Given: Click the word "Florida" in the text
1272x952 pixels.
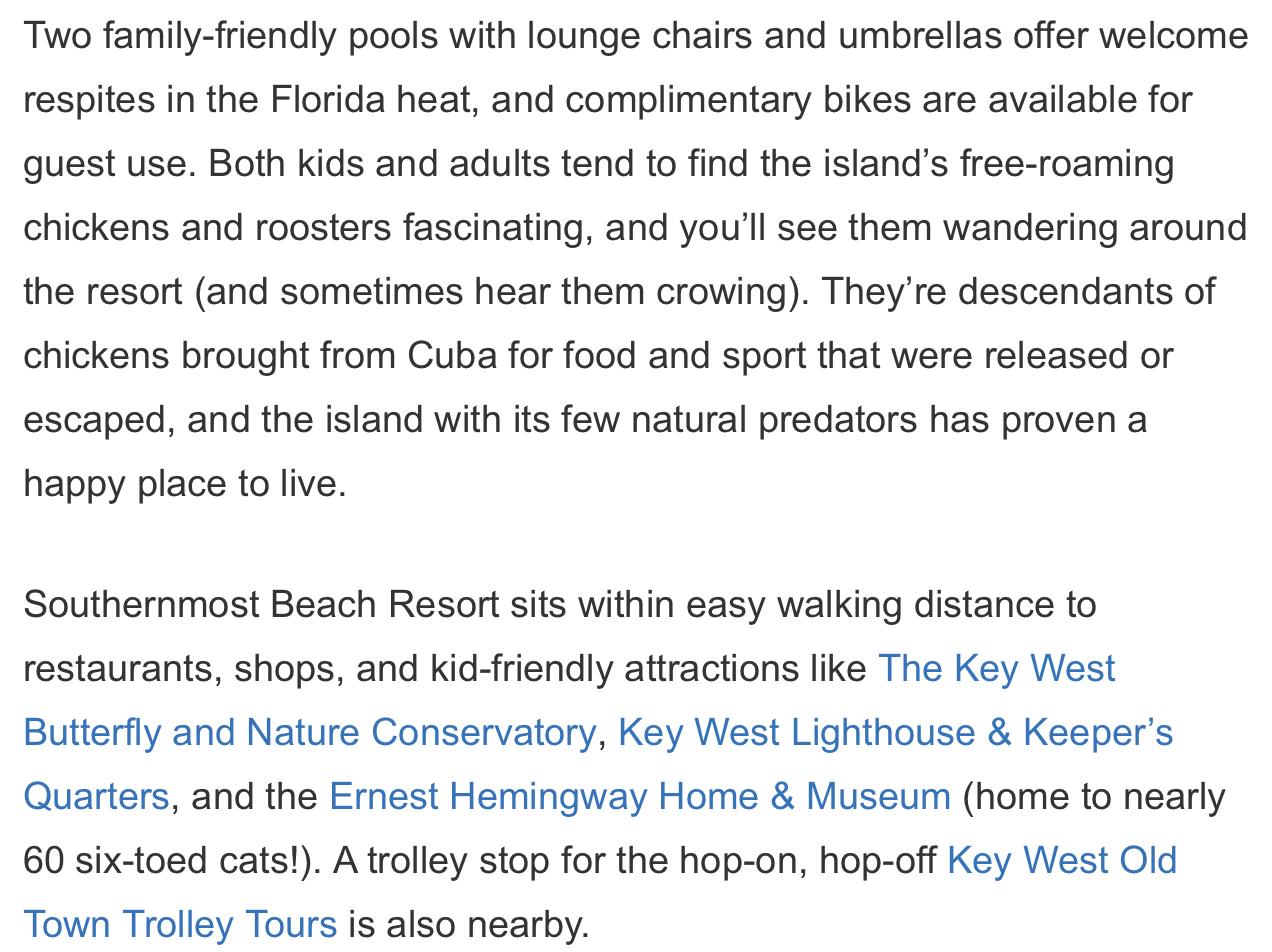Looking at the screenshot, I should (x=328, y=100).
